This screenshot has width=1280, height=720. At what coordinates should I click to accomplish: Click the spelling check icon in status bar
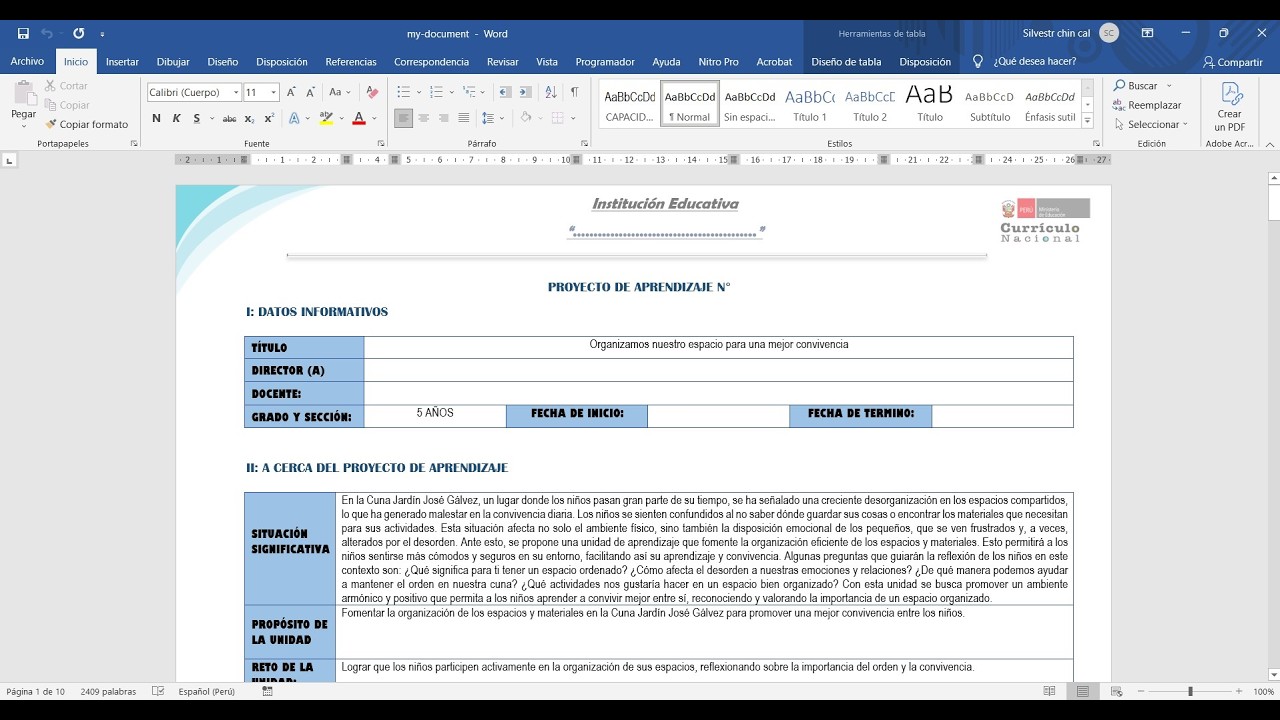tap(158, 691)
